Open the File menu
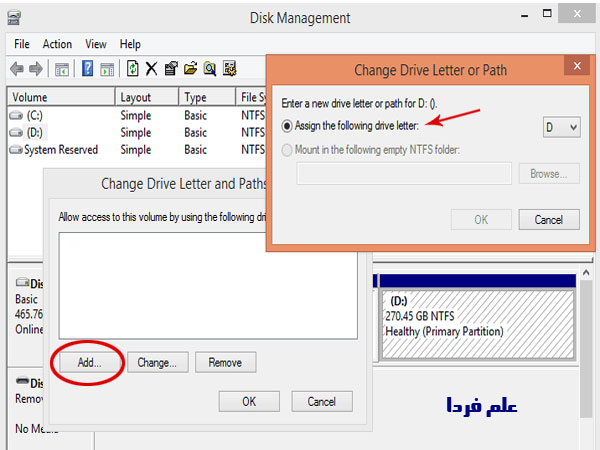Viewport: 600px width, 450px height. pos(22,44)
